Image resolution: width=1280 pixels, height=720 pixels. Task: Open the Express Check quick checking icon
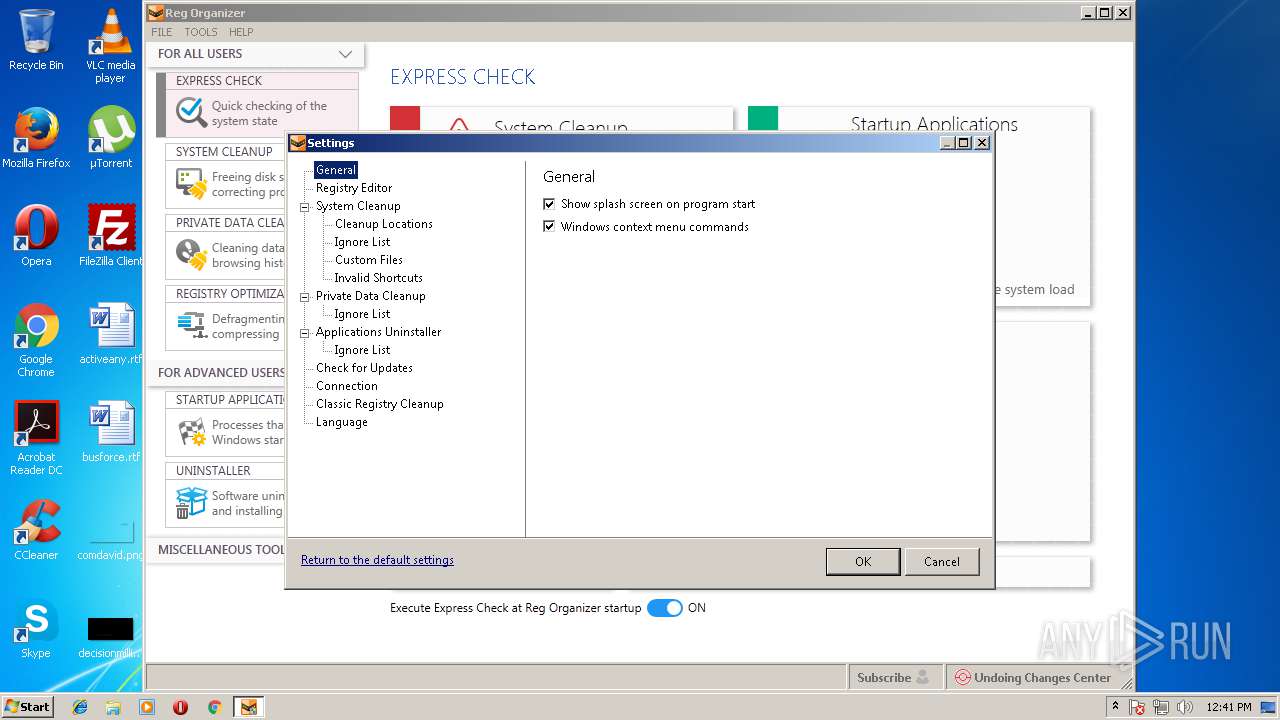191,112
